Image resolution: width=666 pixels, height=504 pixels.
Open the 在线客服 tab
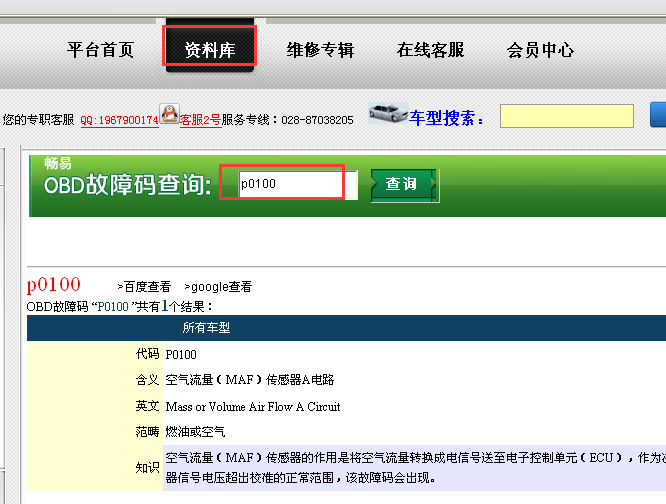[430, 50]
